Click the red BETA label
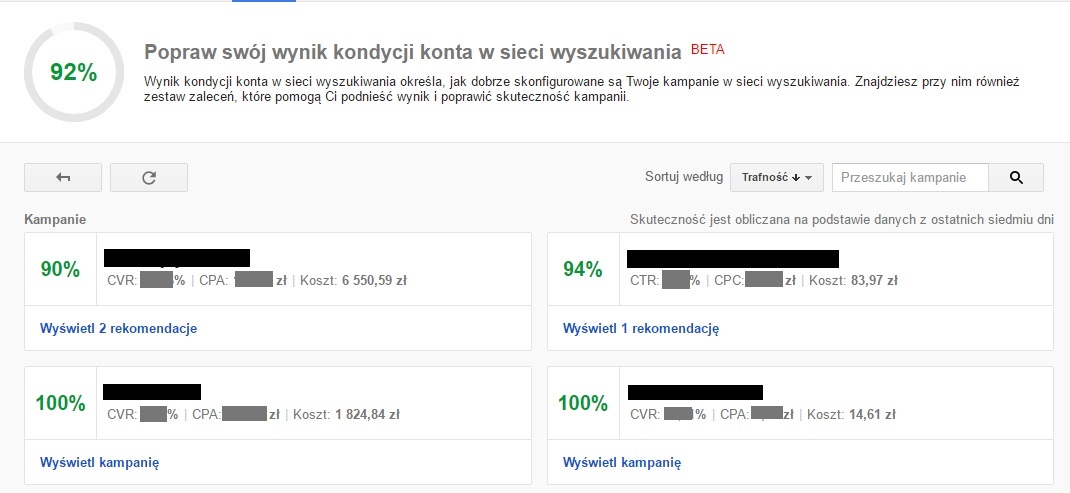1070x493 pixels. click(x=708, y=50)
